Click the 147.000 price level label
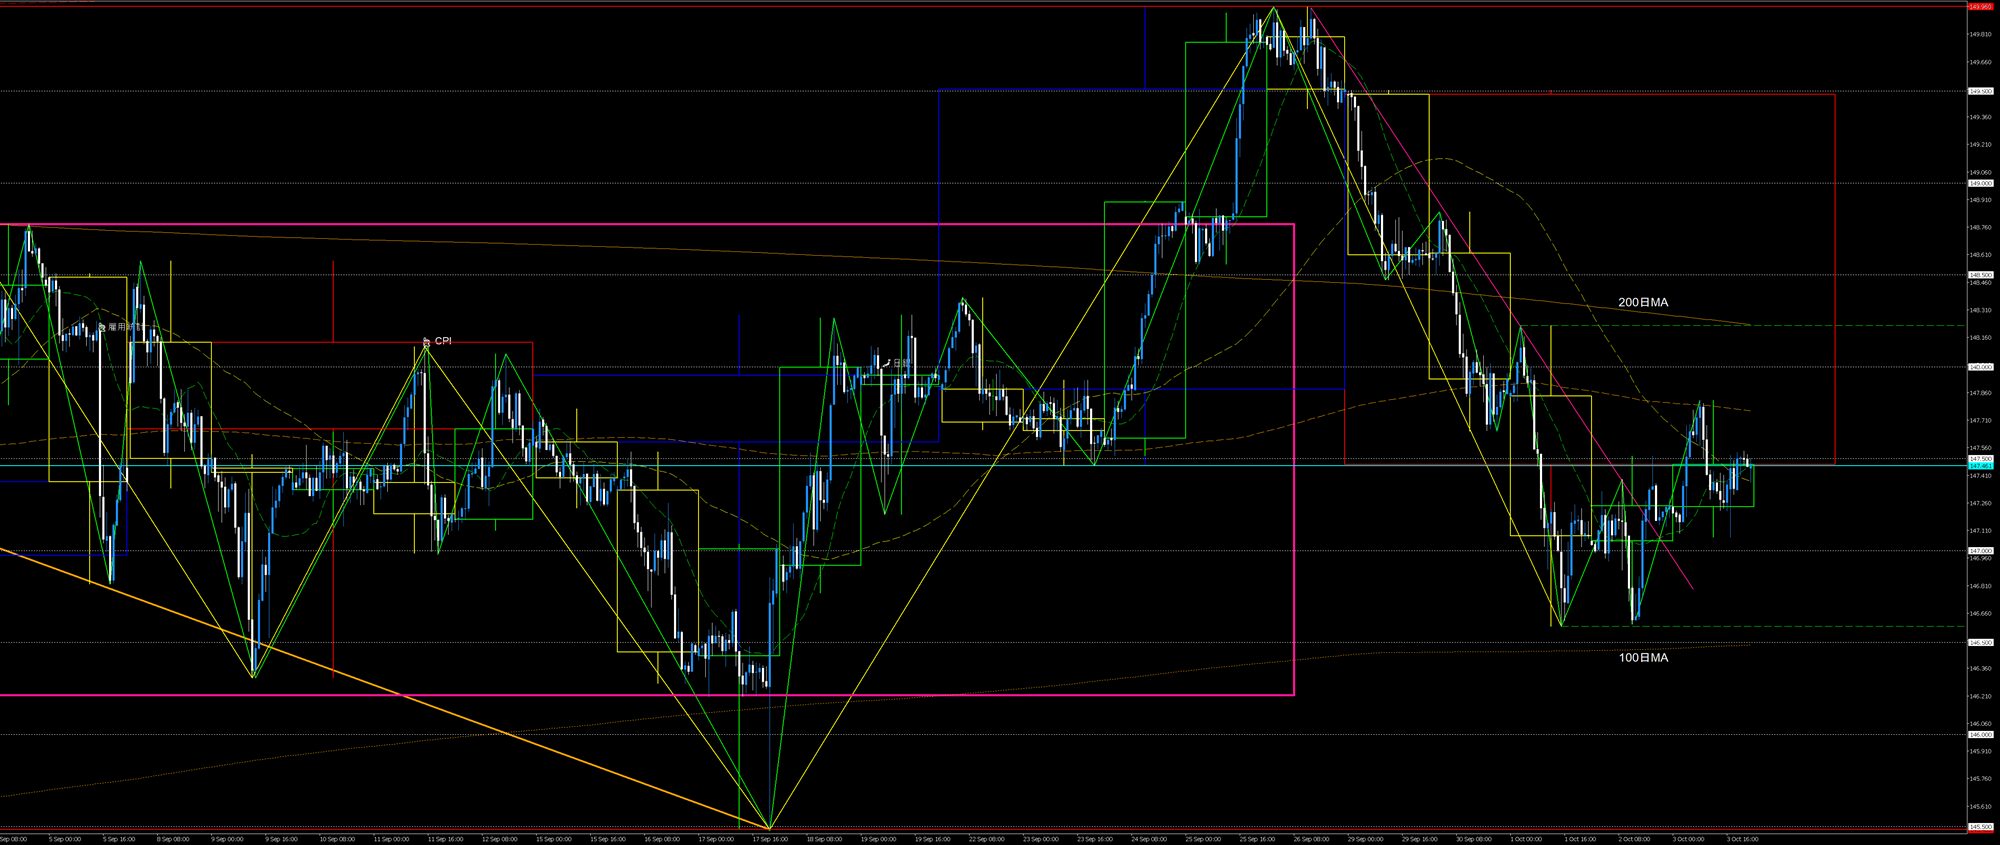 click(1979, 551)
